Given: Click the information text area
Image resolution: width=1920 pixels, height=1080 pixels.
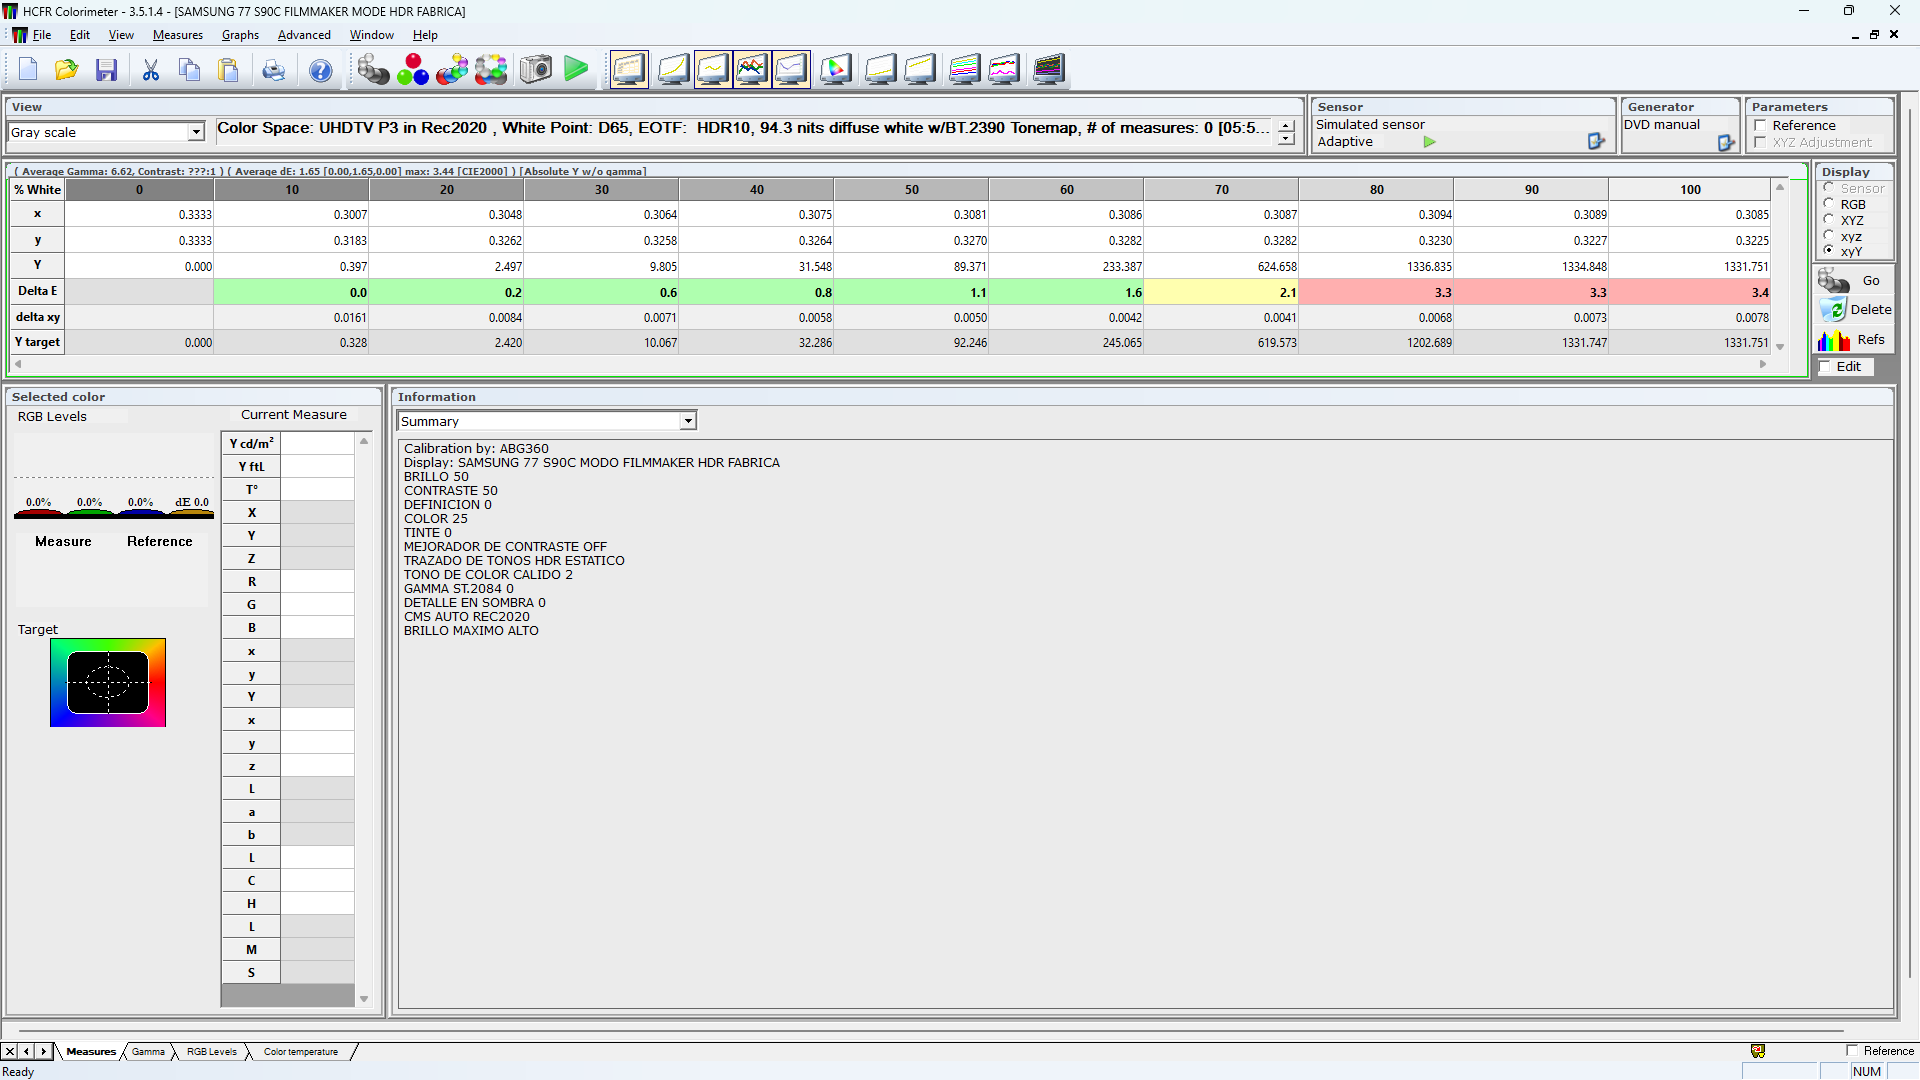Looking at the screenshot, I should pos(1145,724).
